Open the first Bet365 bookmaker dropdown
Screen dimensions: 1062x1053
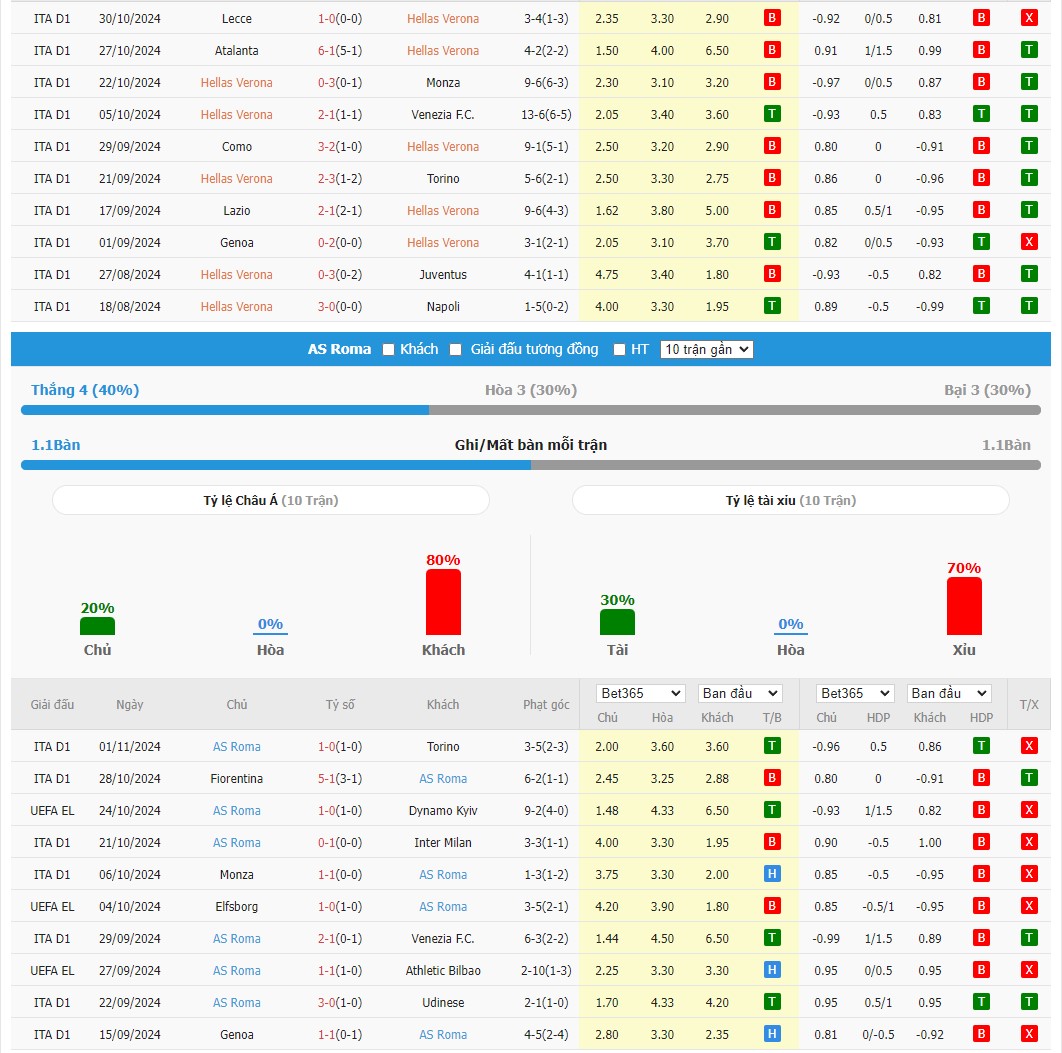tap(640, 693)
